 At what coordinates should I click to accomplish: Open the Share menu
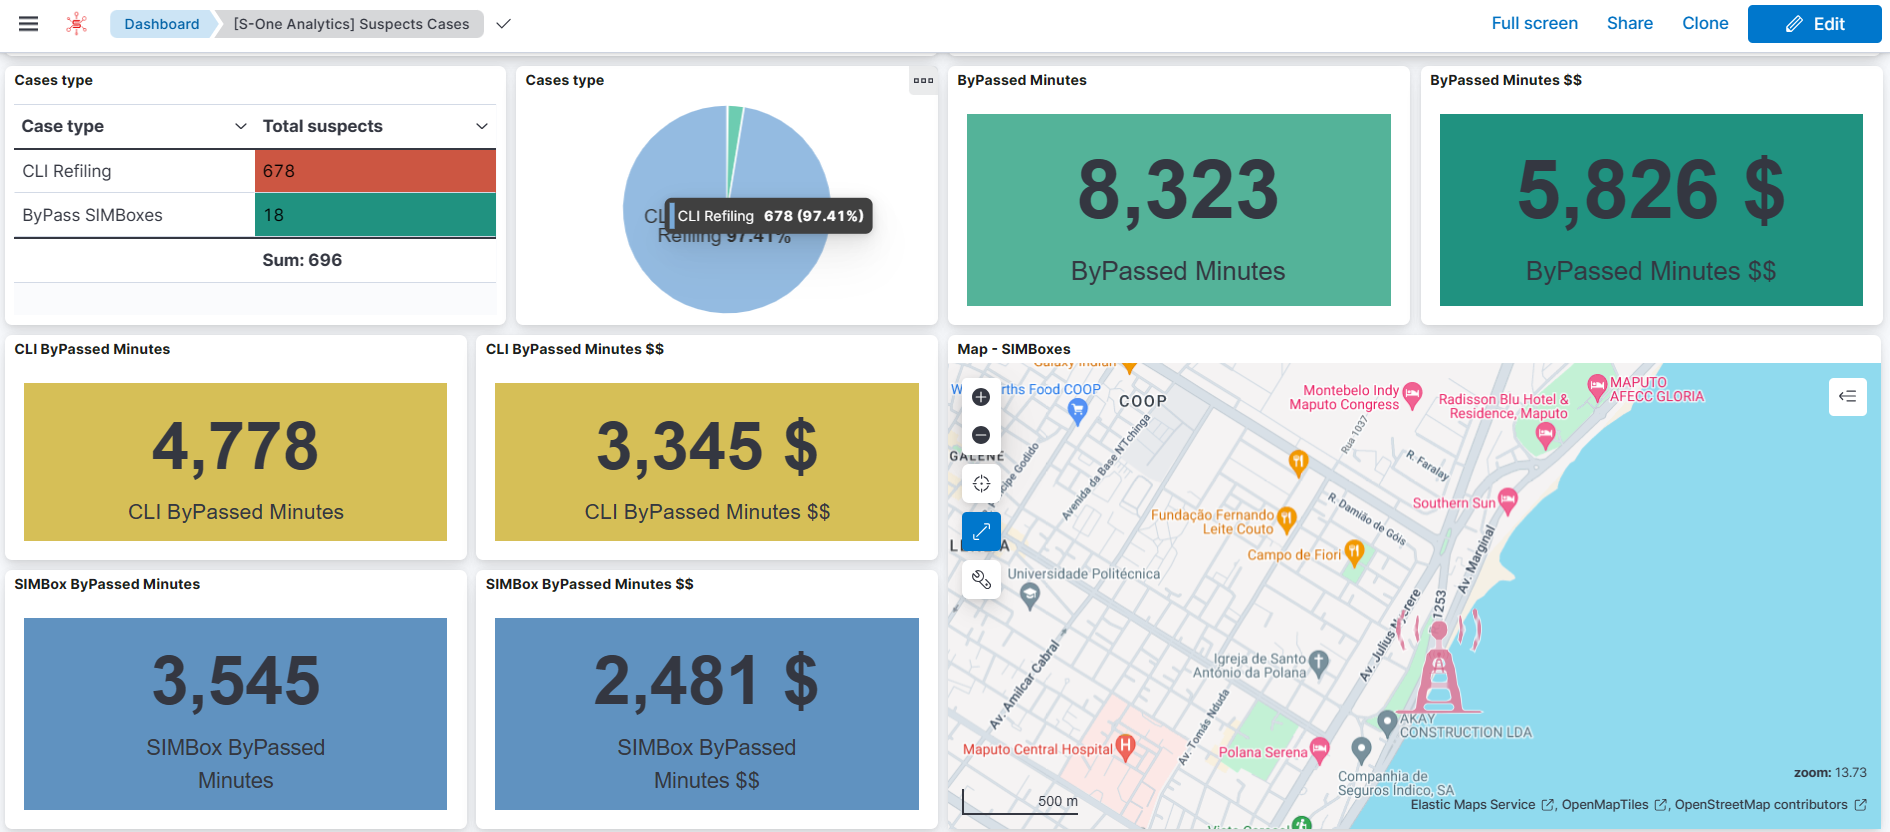(1629, 23)
